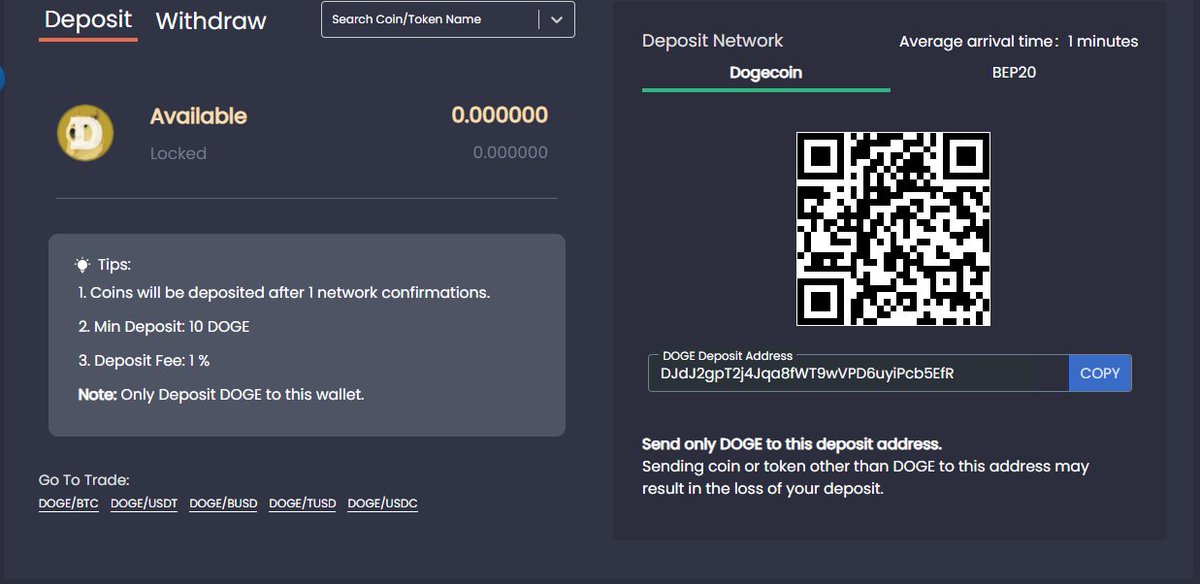Open the DOGE/USDT trading pair
The image size is (1200, 584).
(x=144, y=503)
